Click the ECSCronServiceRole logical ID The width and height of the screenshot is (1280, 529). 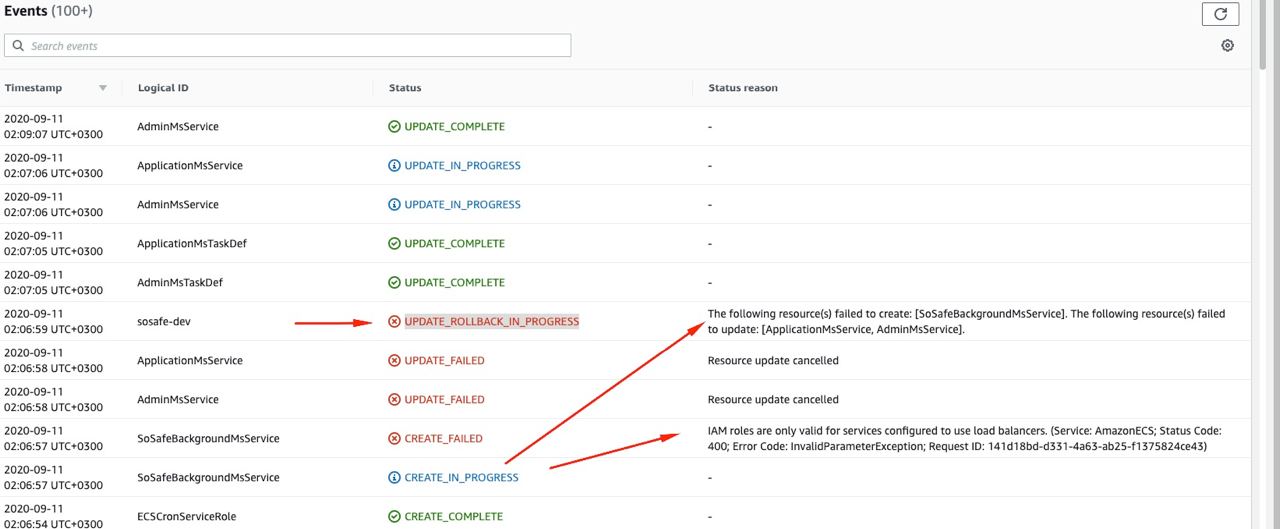point(186,517)
